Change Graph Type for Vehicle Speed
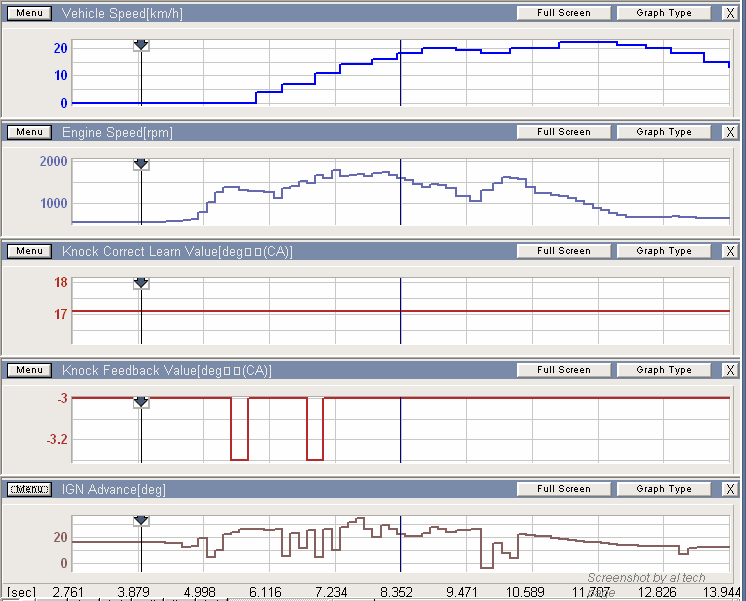Image resolution: width=746 pixels, height=601 pixels. pos(664,13)
